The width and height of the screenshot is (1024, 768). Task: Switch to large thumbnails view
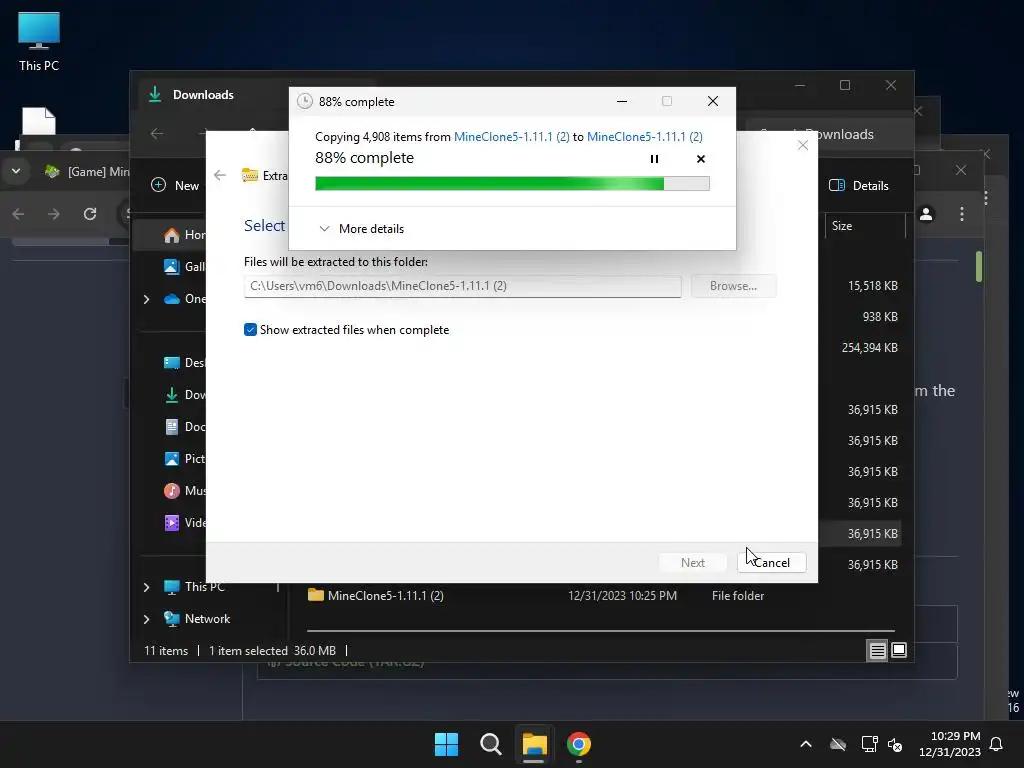point(899,650)
